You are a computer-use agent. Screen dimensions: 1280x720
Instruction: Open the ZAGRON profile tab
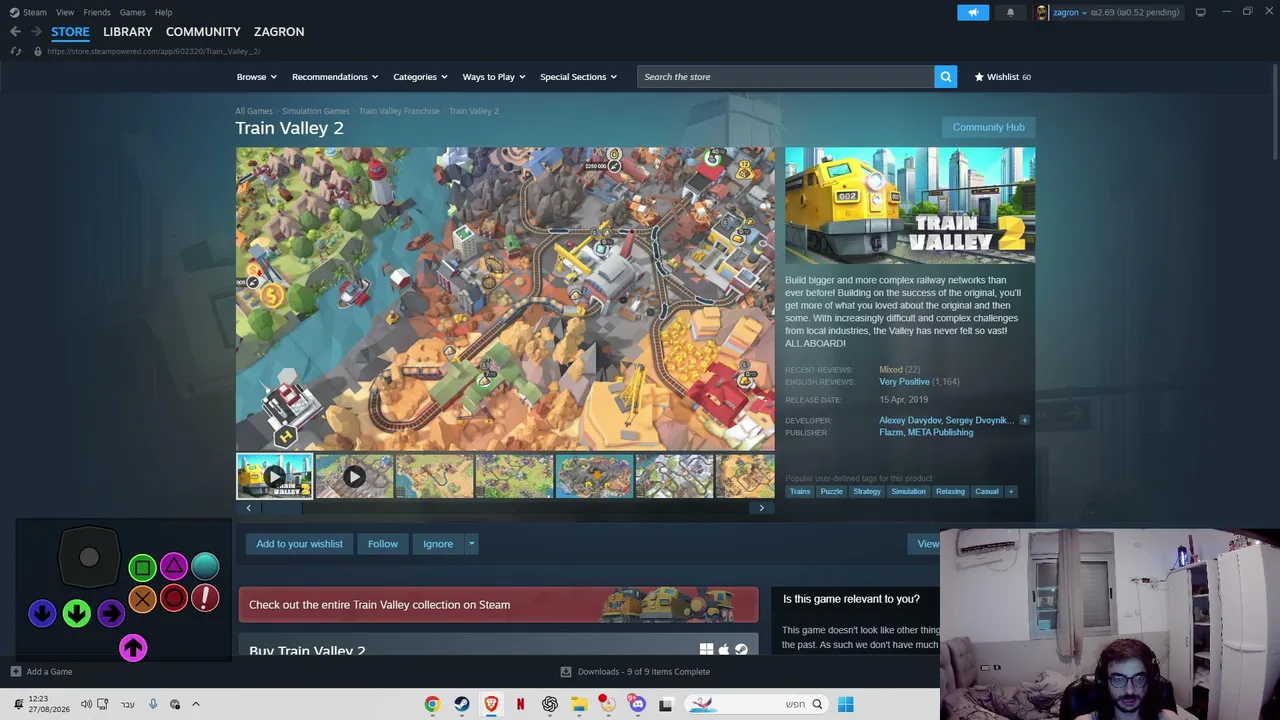[x=279, y=32]
